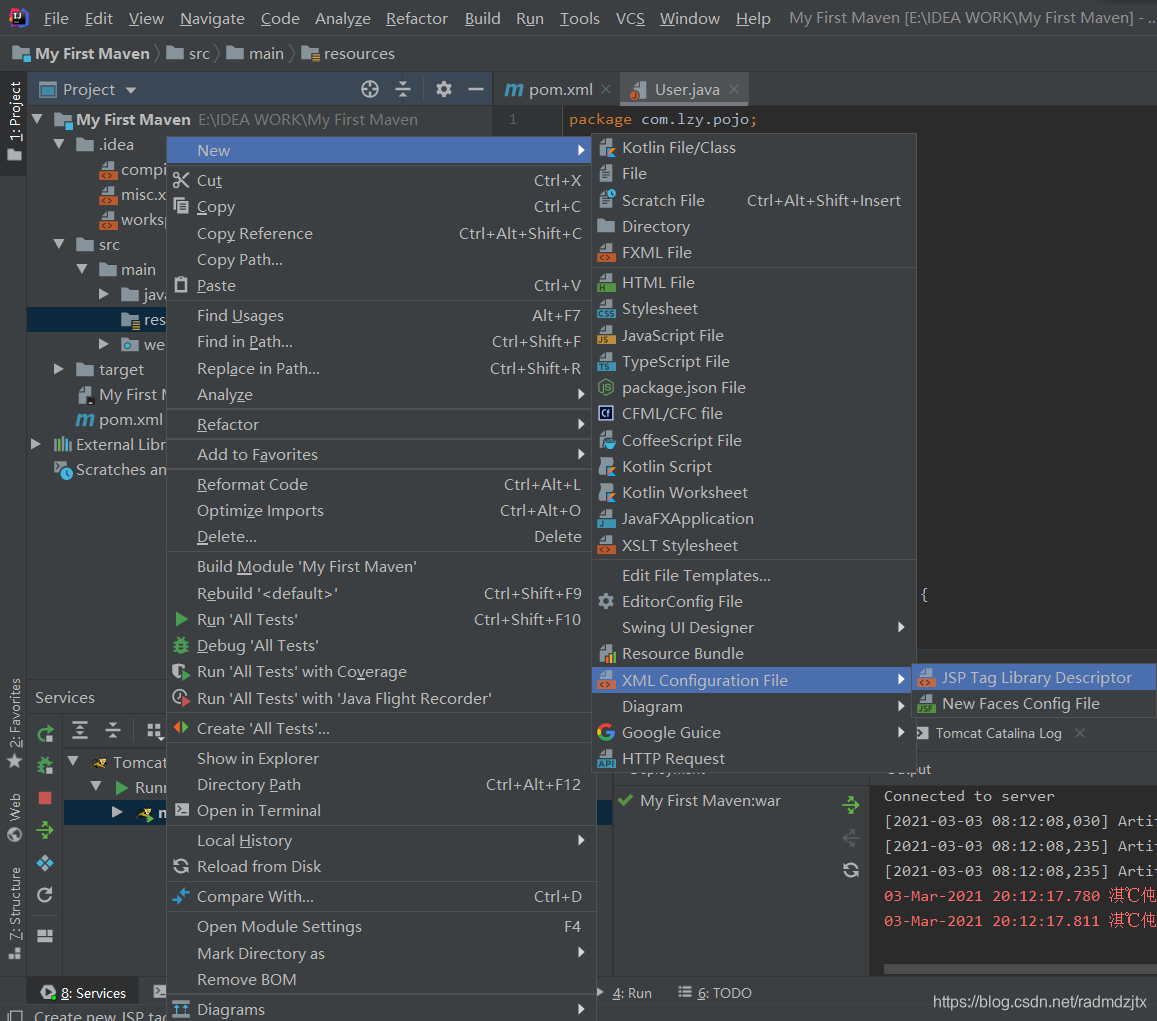Expand the Swing UI Designer submenu
The width and height of the screenshot is (1157, 1021).
tap(753, 628)
